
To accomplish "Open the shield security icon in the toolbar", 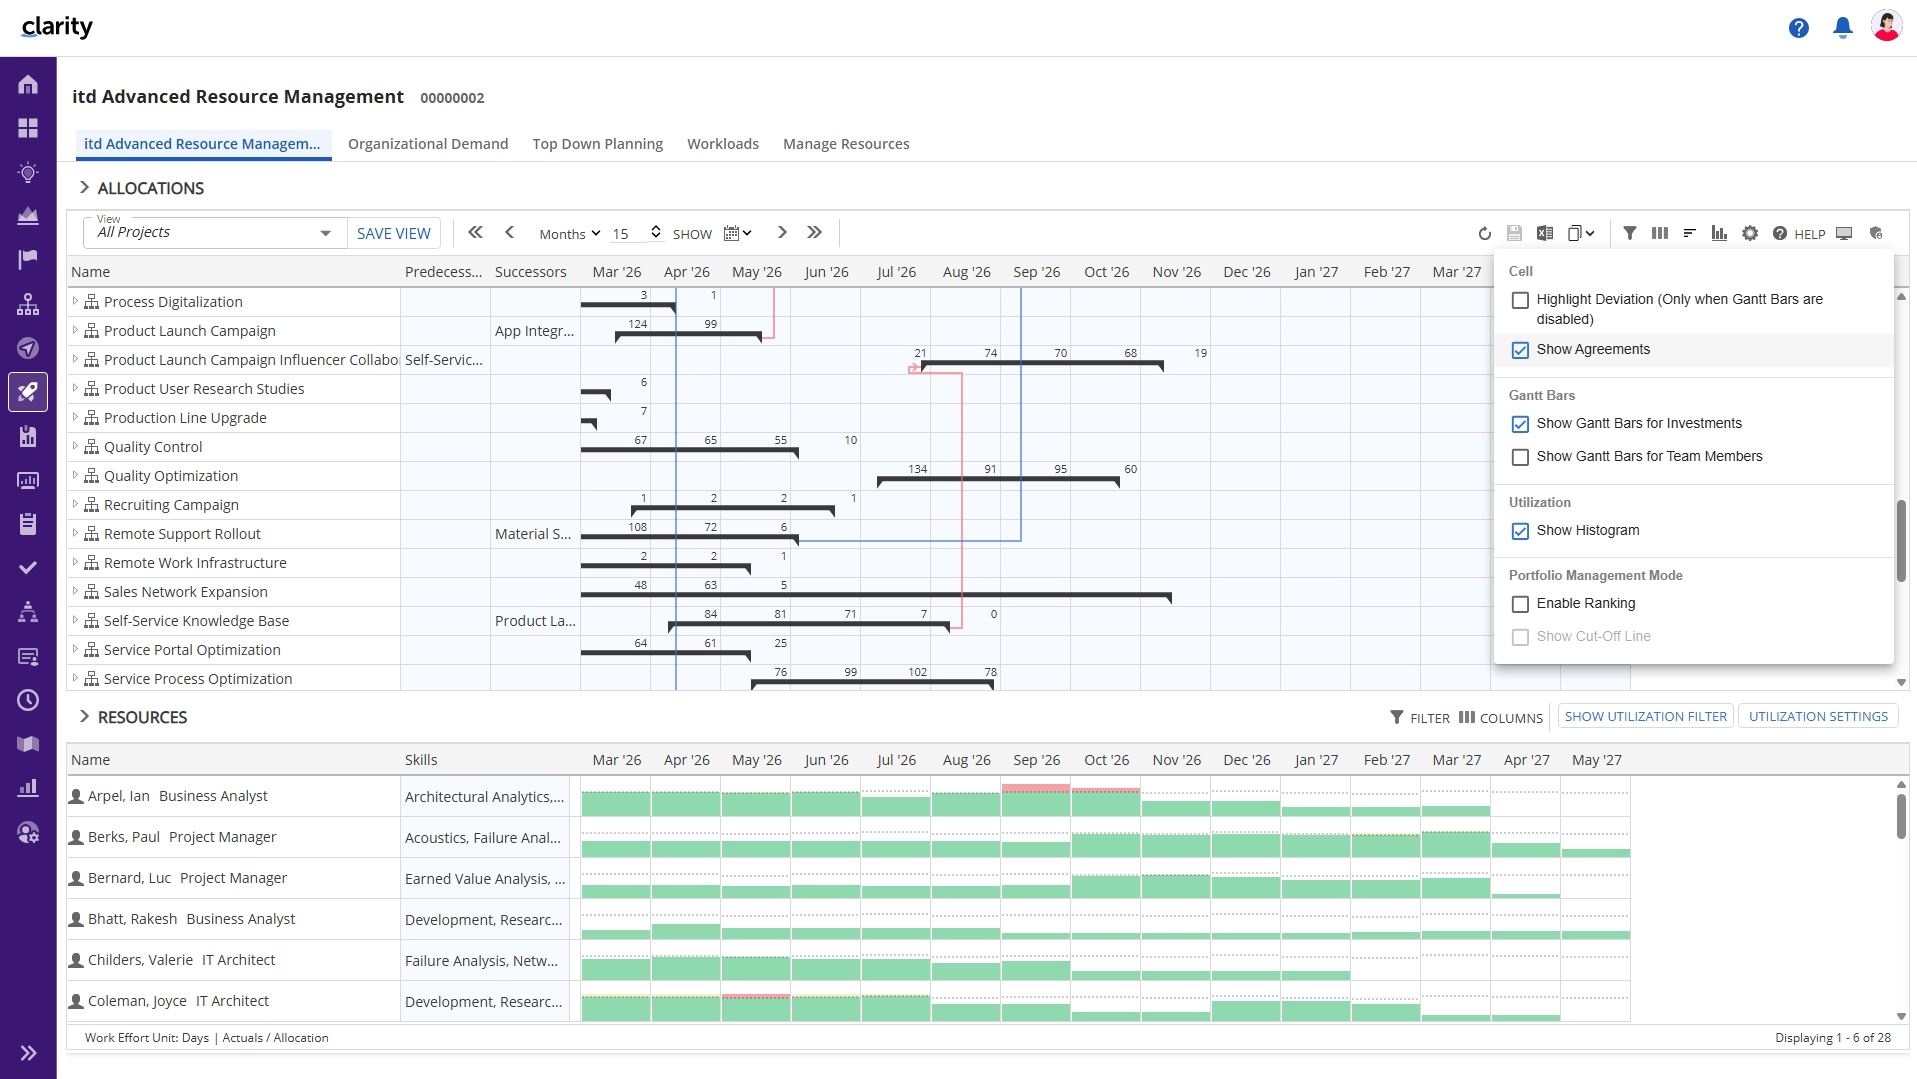I will (1876, 233).
